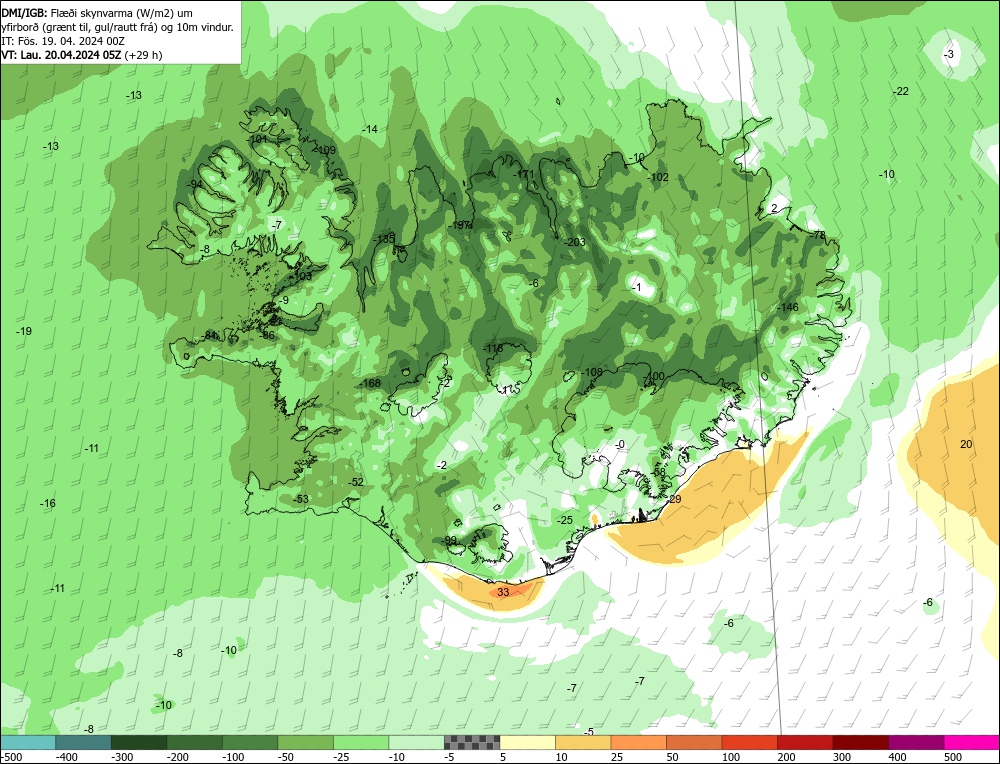Click the '-53' value on the Reykjanes peninsula
Viewport: 1000px width, 764px height.
click(301, 499)
